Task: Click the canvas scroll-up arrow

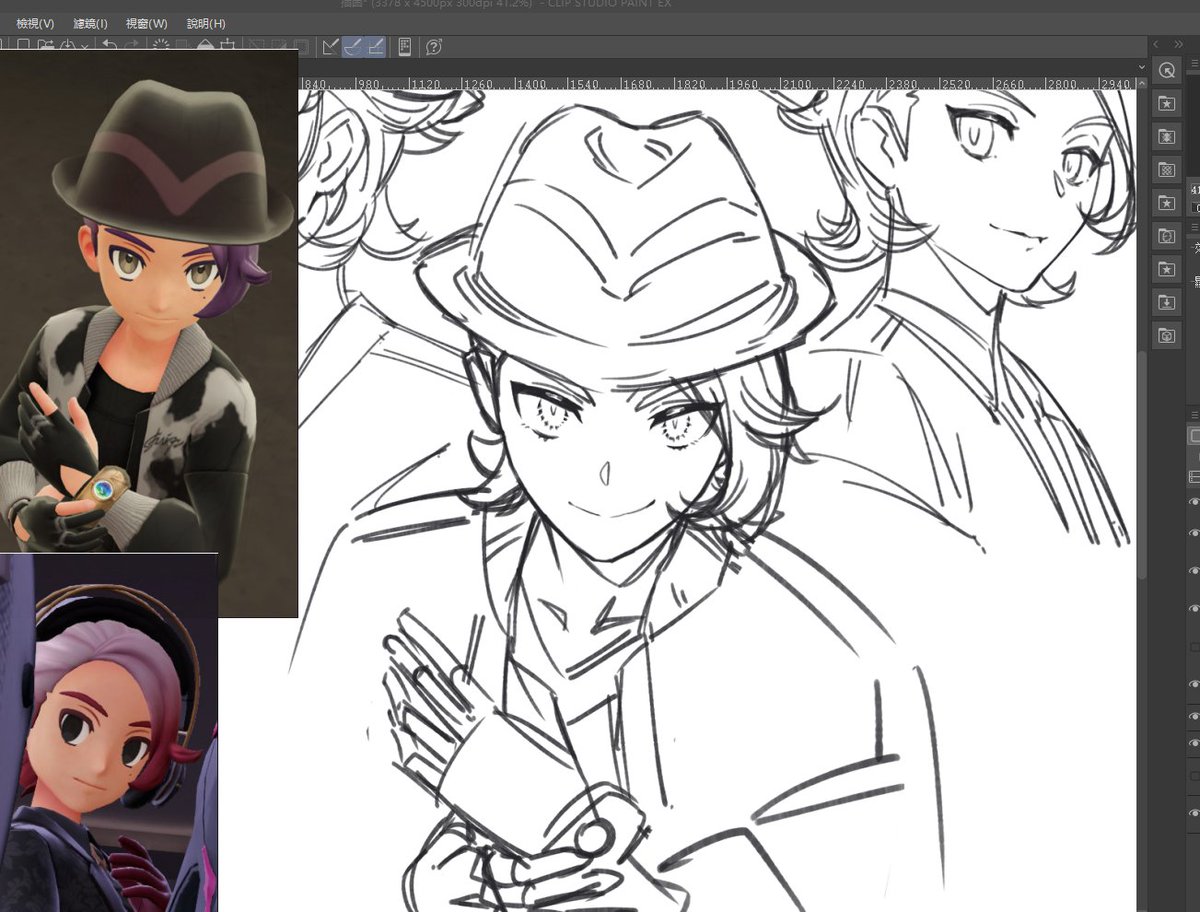Action: tap(1143, 83)
